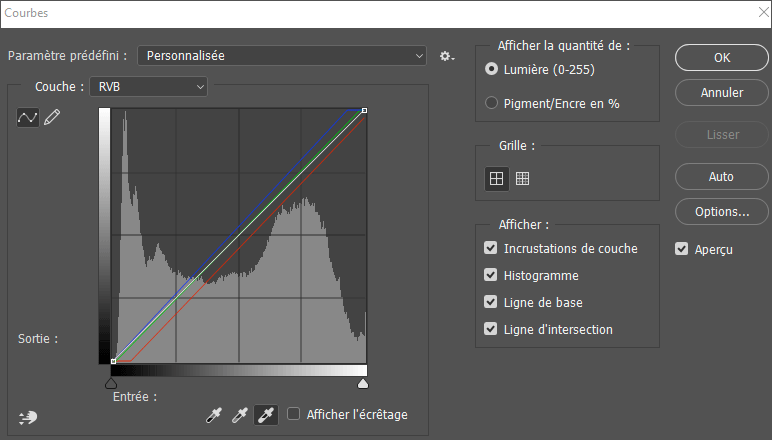The image size is (772, 440).
Task: Choose the simple 4x4 grid icon
Action: point(495,178)
